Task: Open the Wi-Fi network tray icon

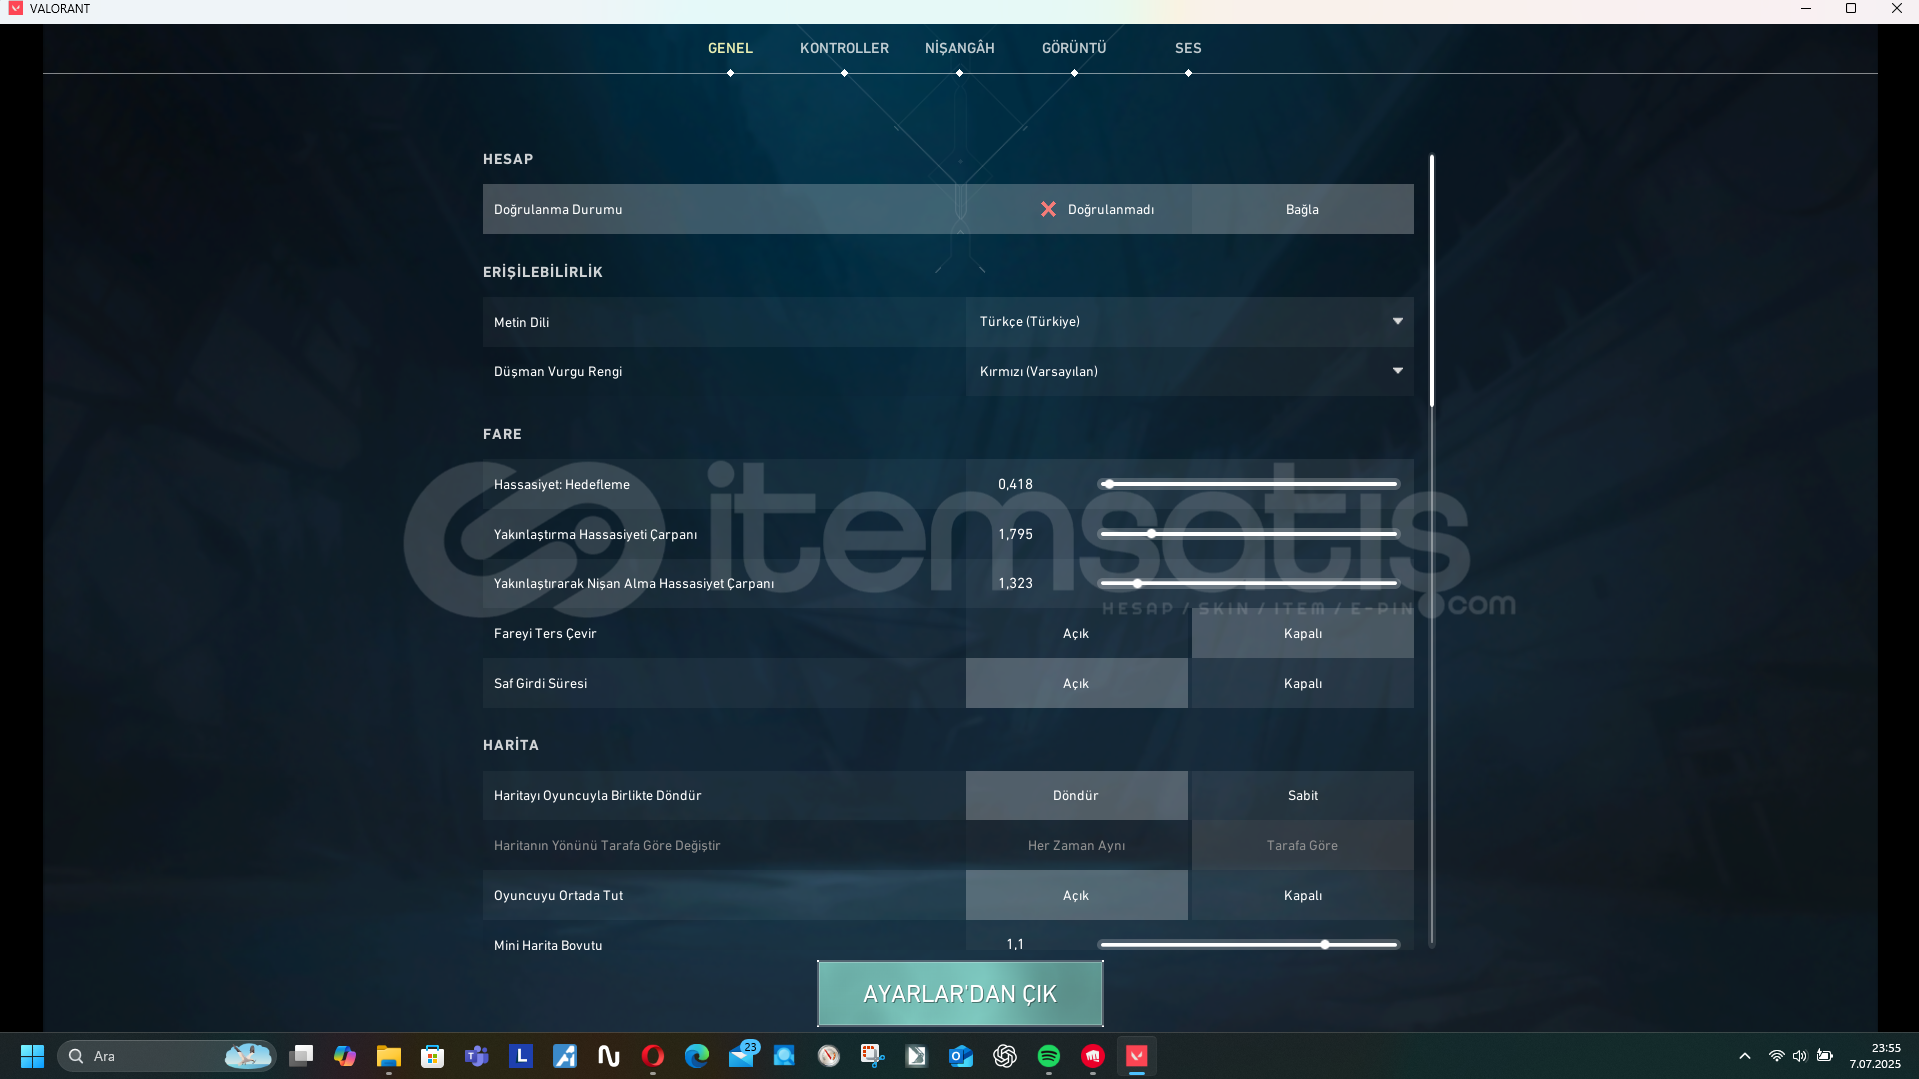Action: coord(1777,1056)
